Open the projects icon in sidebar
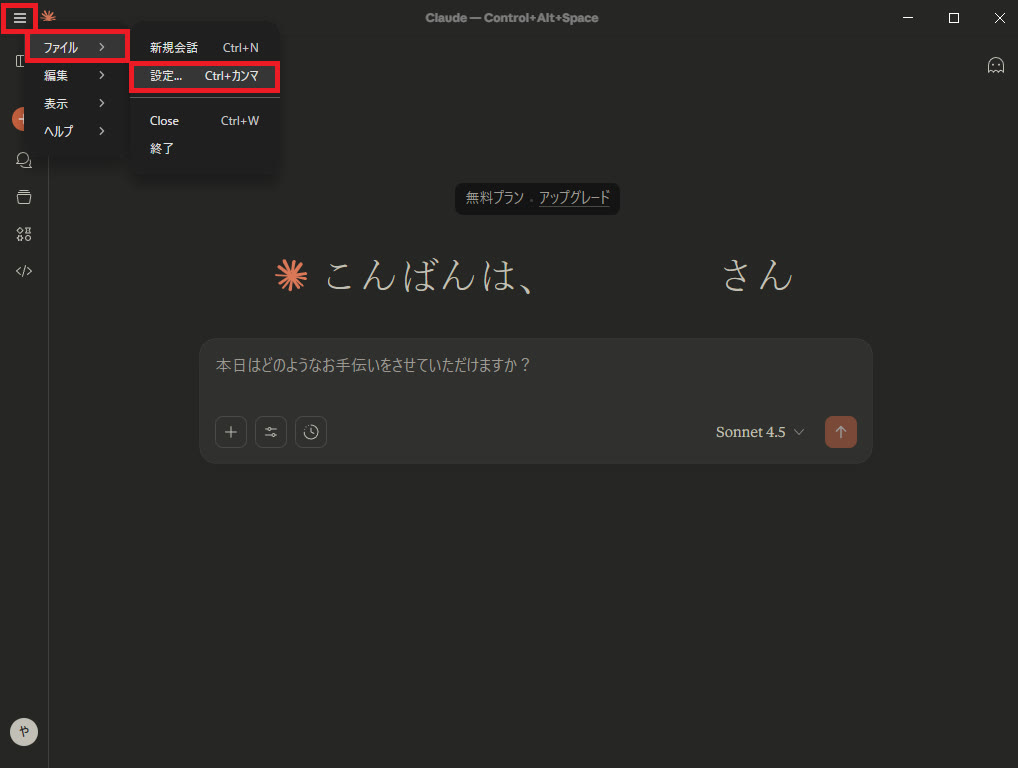 click(x=23, y=197)
